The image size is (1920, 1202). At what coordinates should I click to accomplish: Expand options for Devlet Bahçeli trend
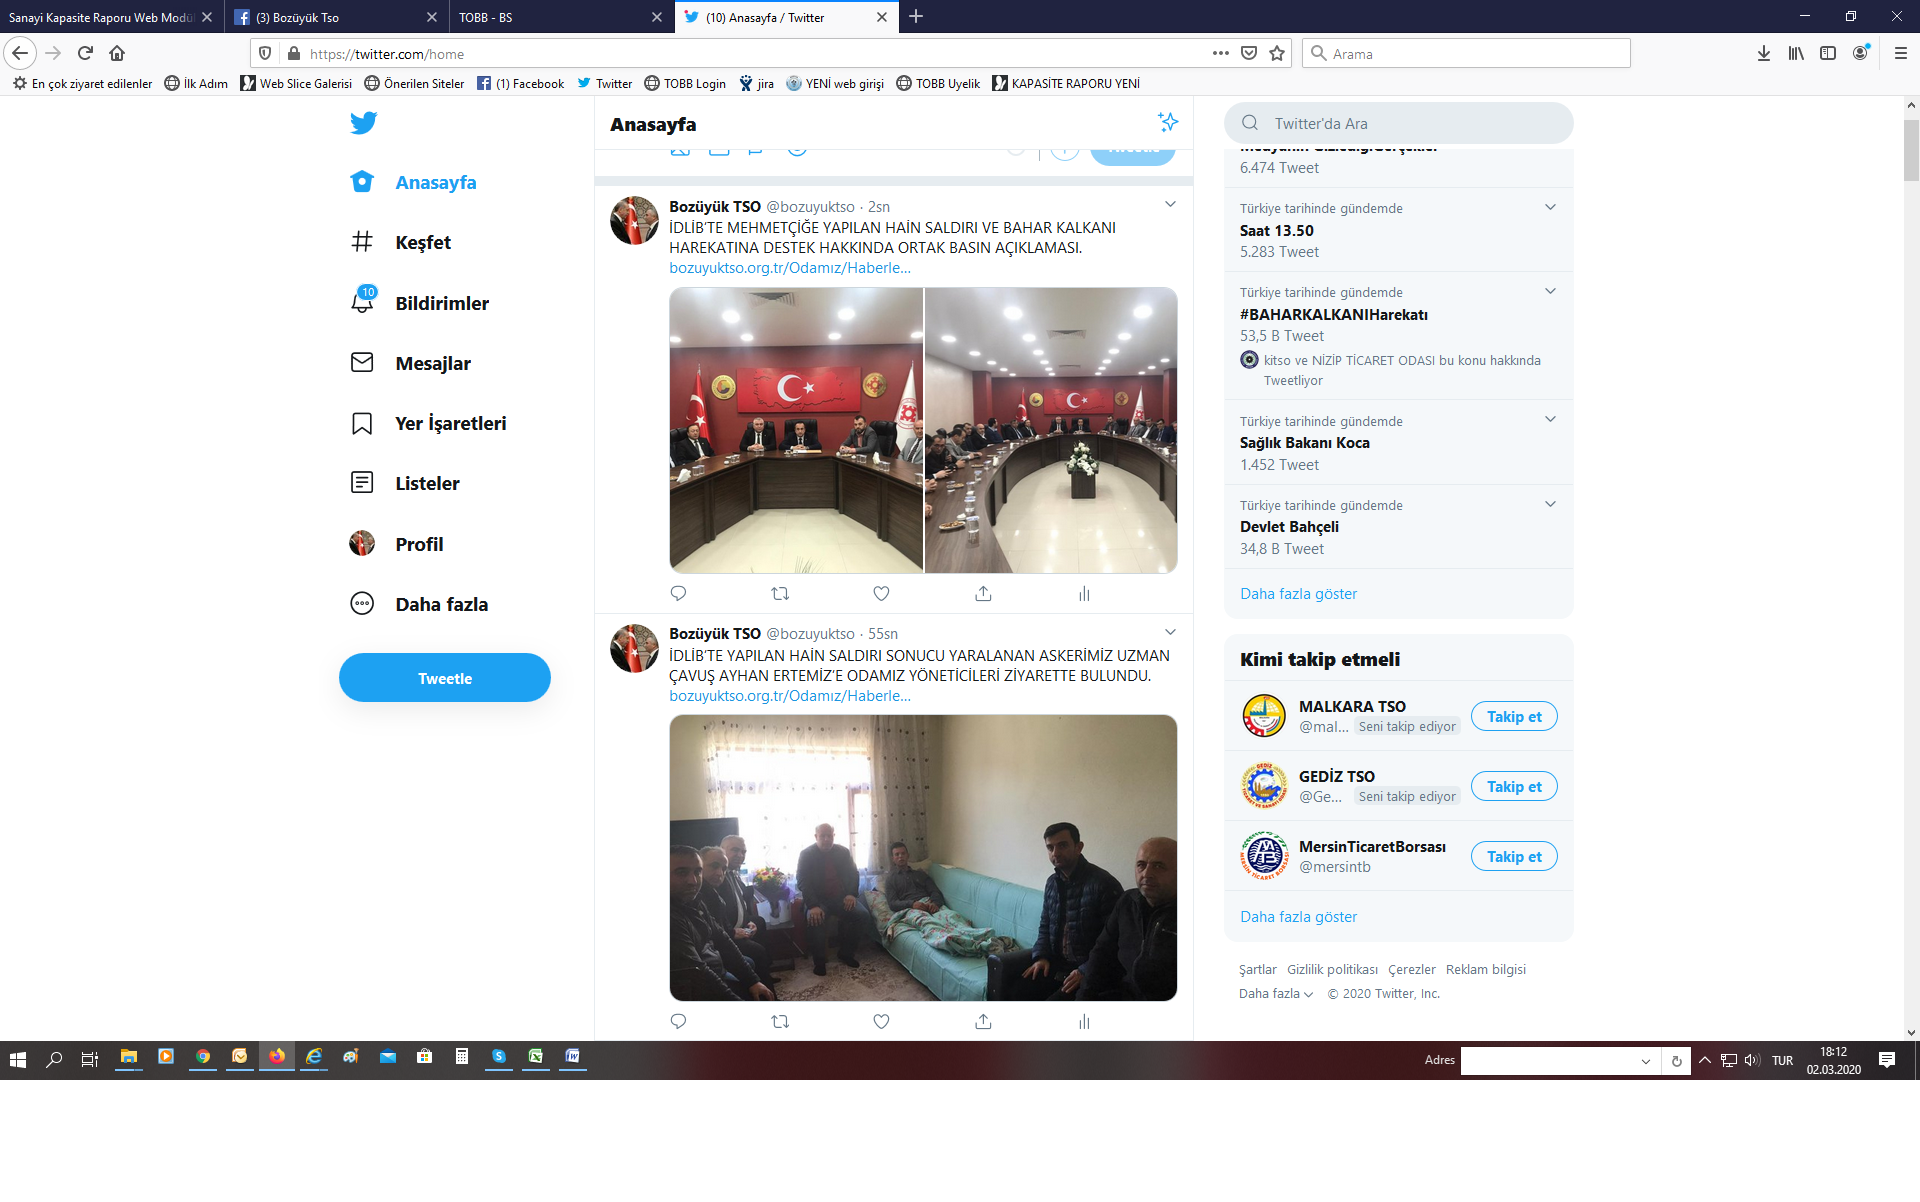tap(1550, 504)
